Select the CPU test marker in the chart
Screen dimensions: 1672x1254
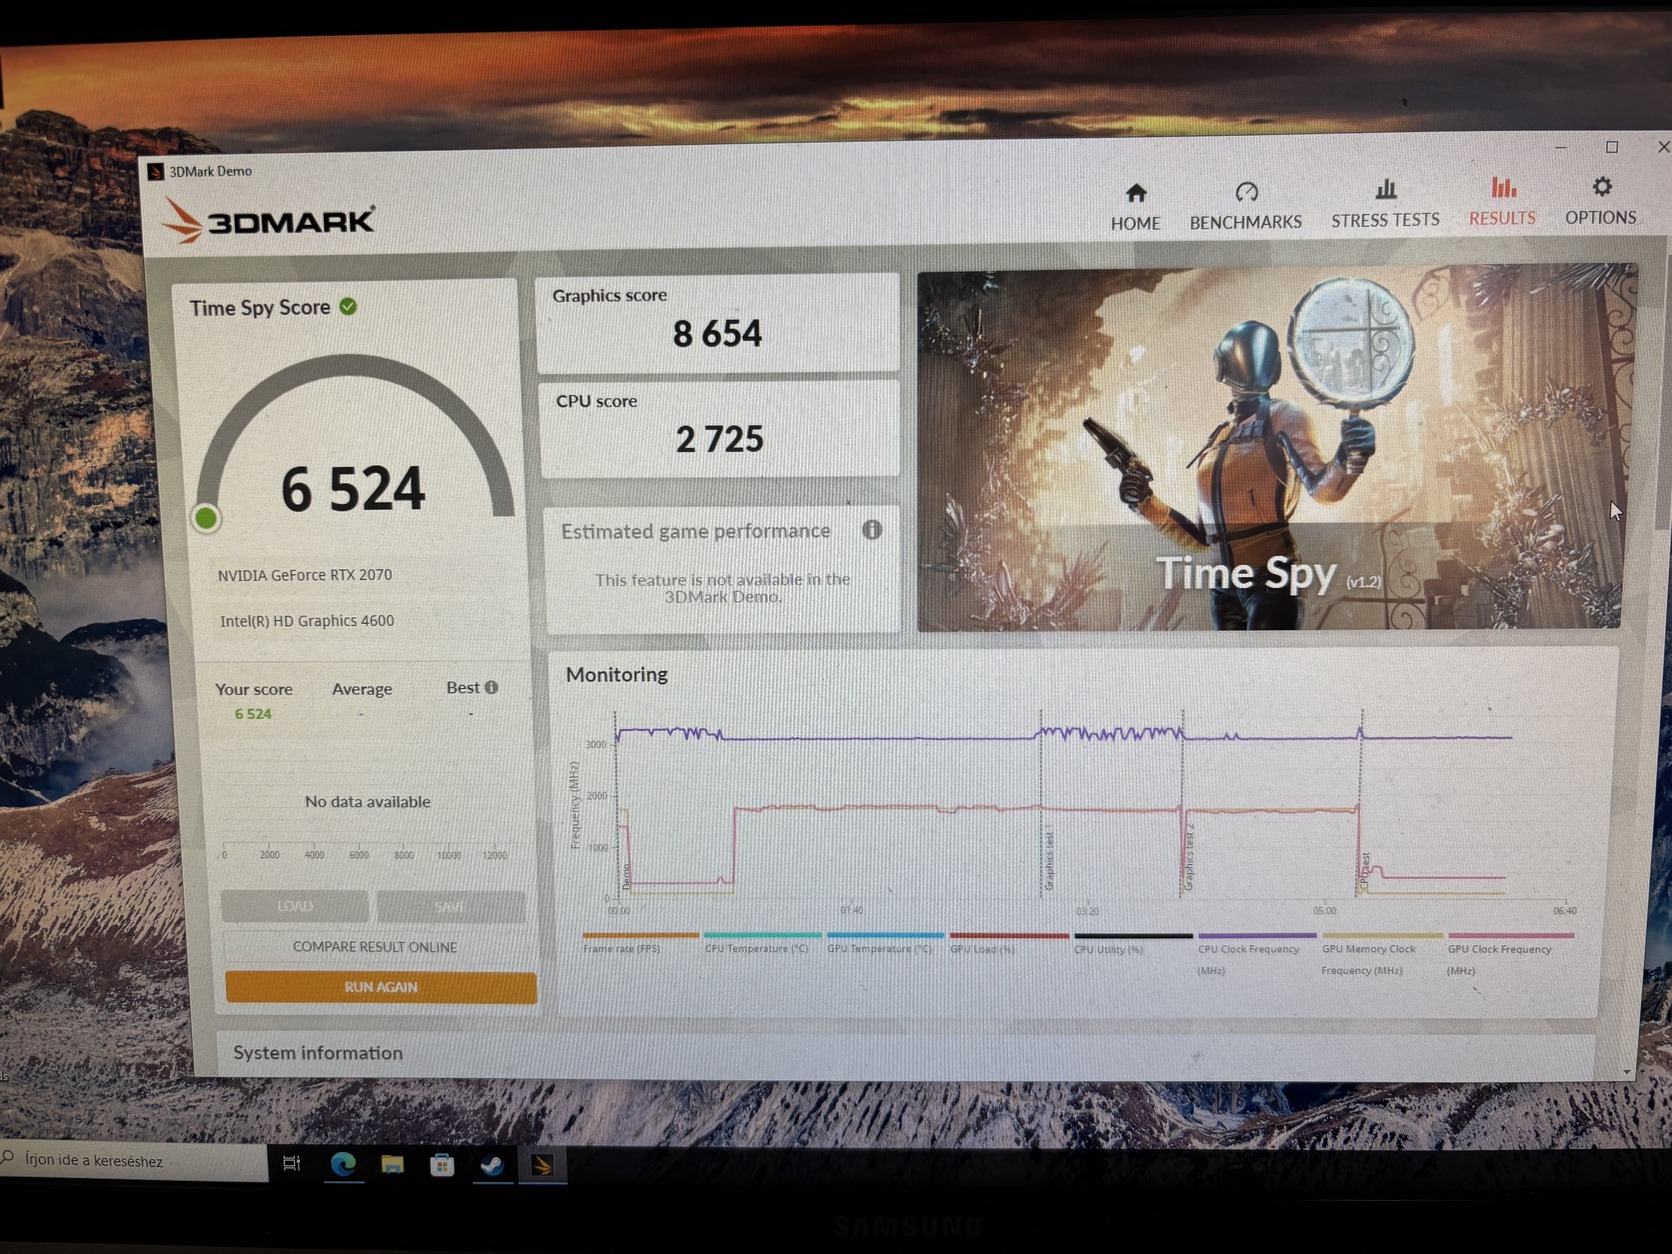pos(1365,872)
